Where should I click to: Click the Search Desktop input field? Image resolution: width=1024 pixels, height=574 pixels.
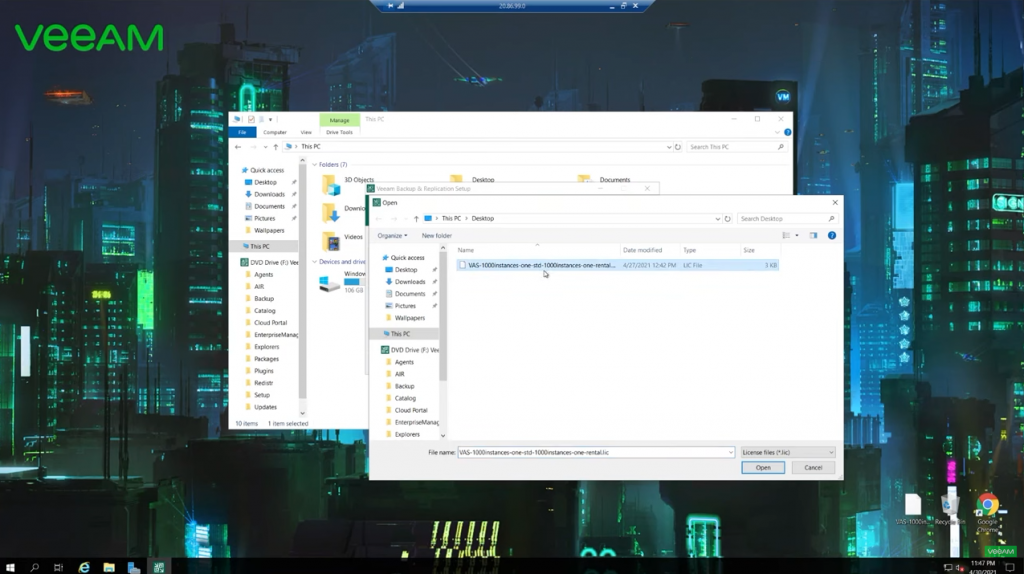[x=783, y=218]
